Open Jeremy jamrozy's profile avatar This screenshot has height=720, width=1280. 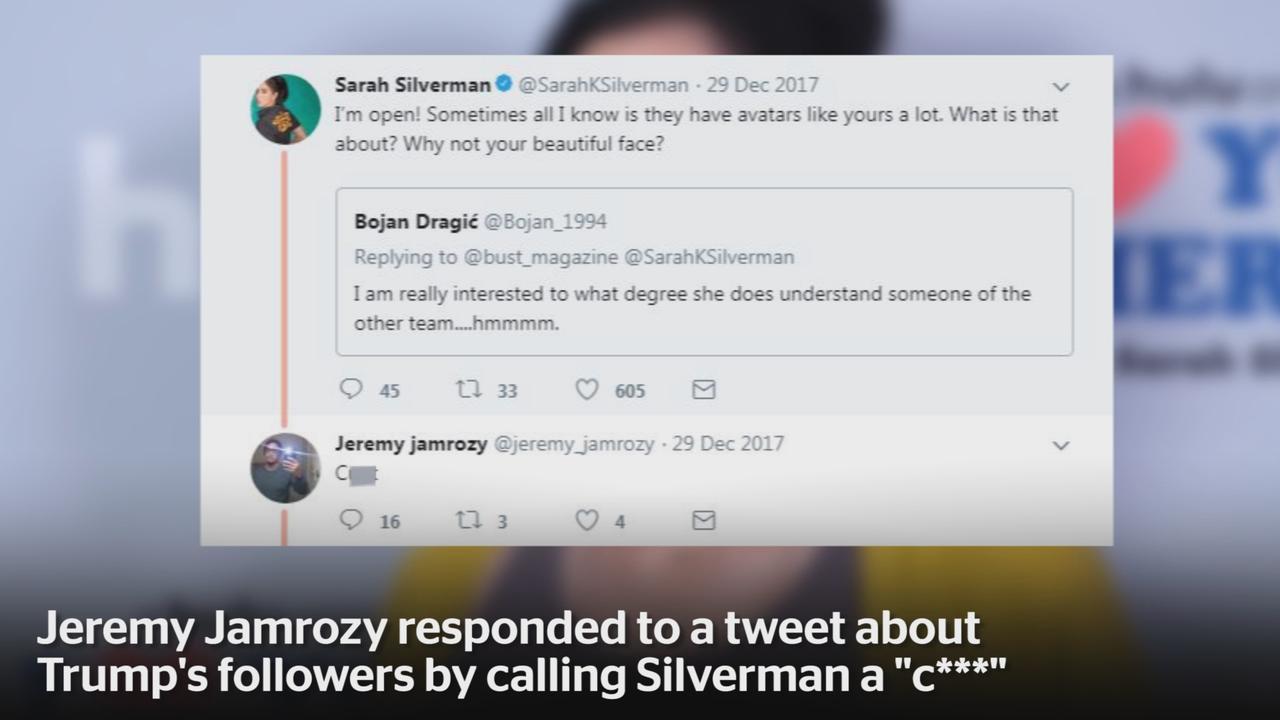tap(285, 467)
